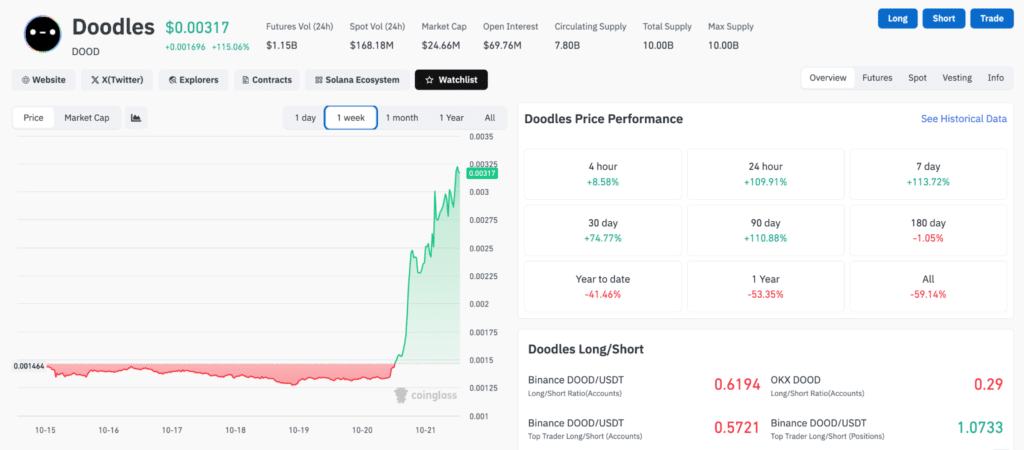
Task: Click the blue Short button
Action: coord(944,18)
